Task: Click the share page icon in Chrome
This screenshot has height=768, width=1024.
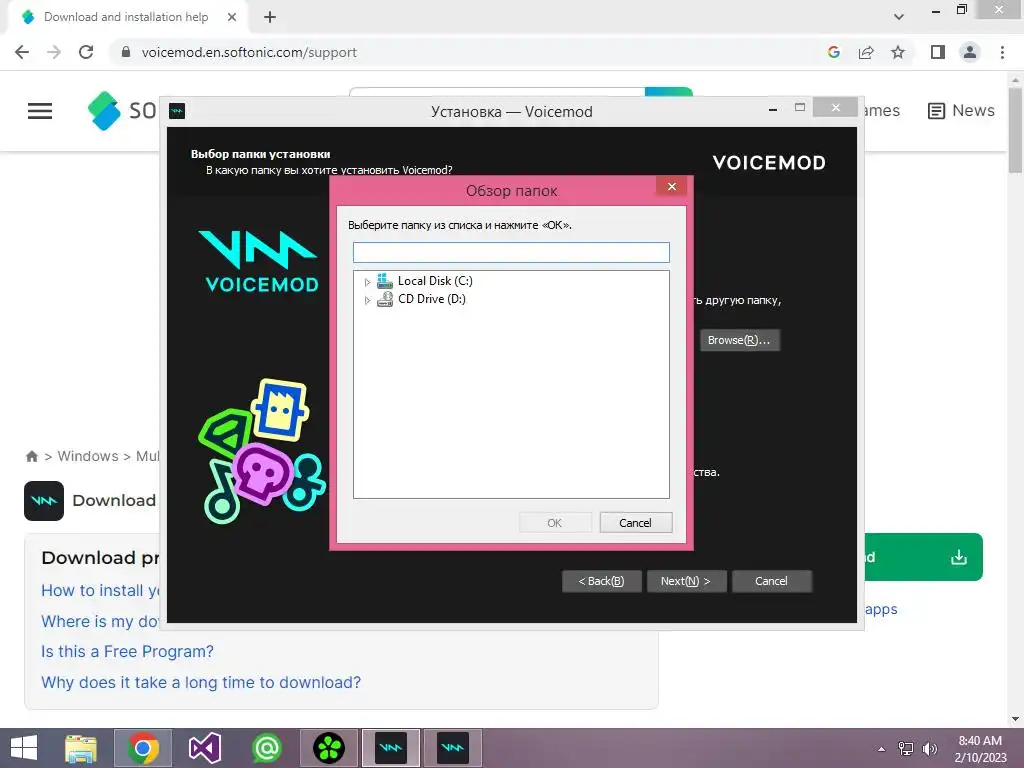Action: pyautogui.click(x=867, y=52)
